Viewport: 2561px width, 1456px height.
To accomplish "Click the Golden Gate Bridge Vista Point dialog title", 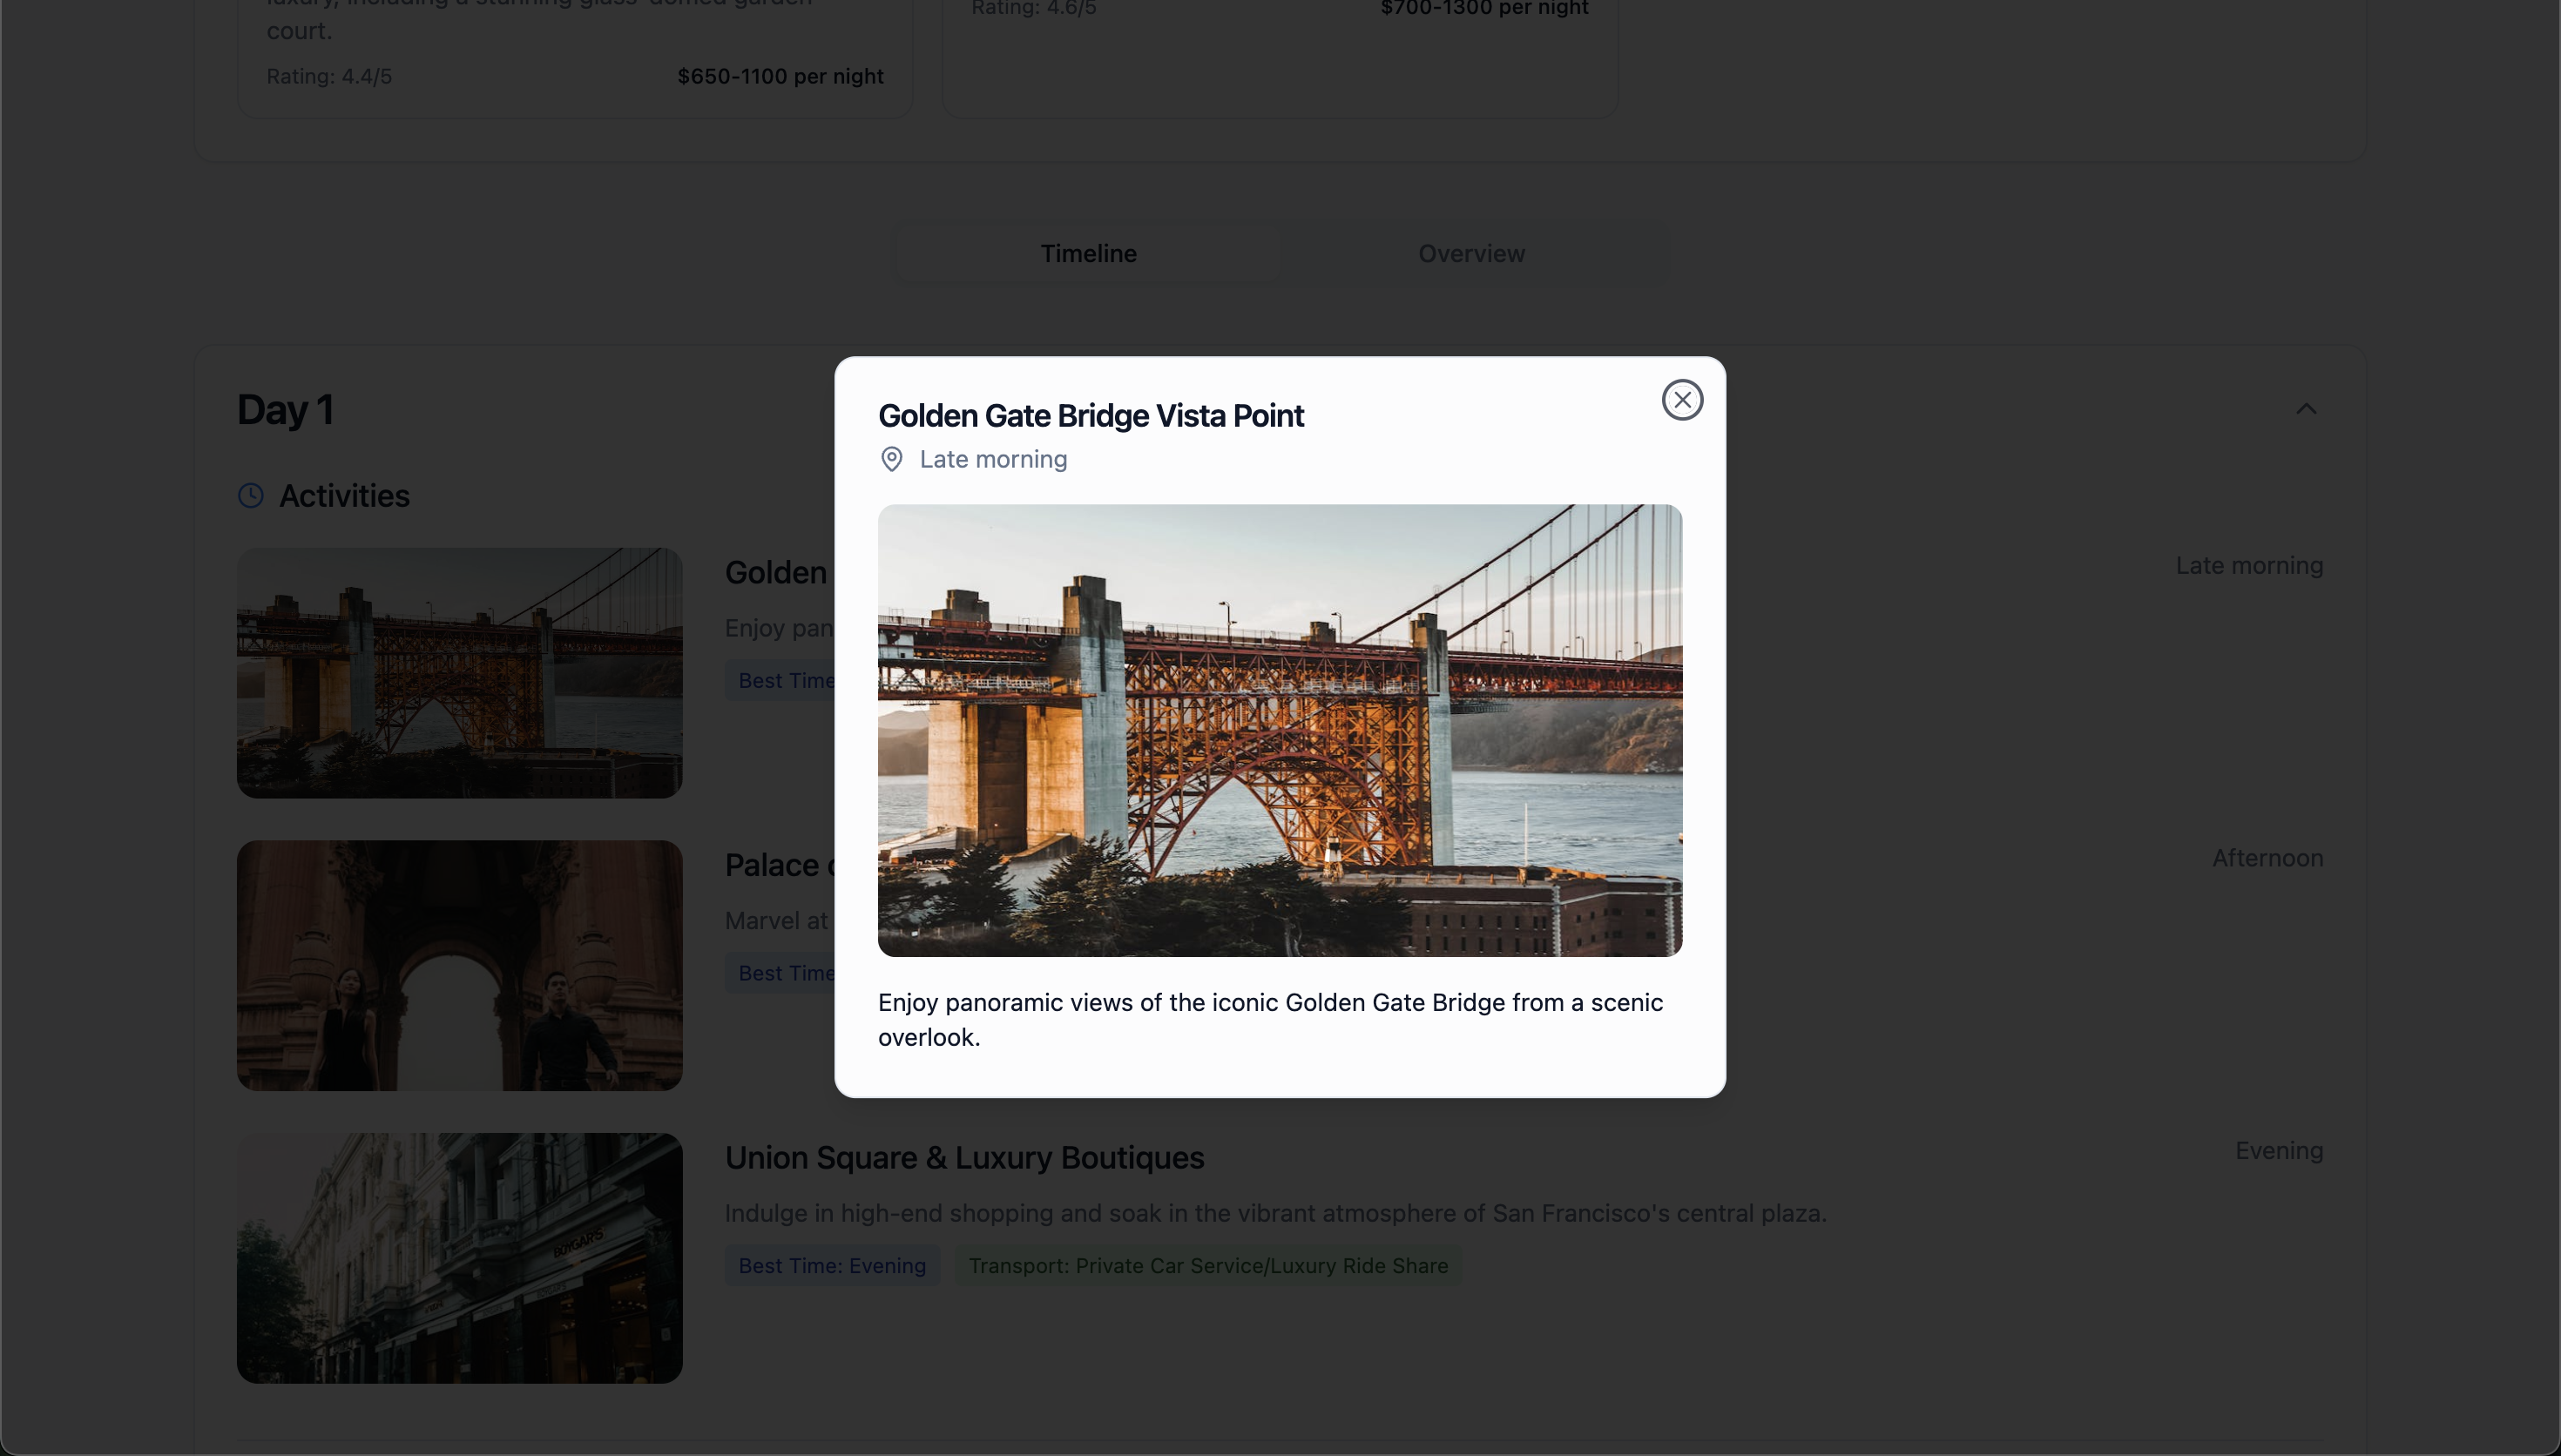I will [x=1090, y=415].
